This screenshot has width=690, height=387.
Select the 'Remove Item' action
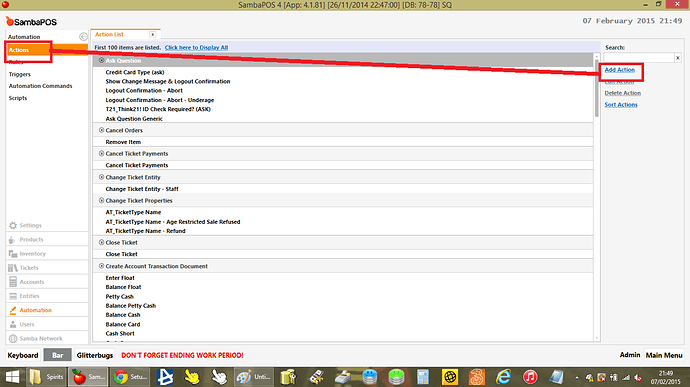[x=123, y=142]
